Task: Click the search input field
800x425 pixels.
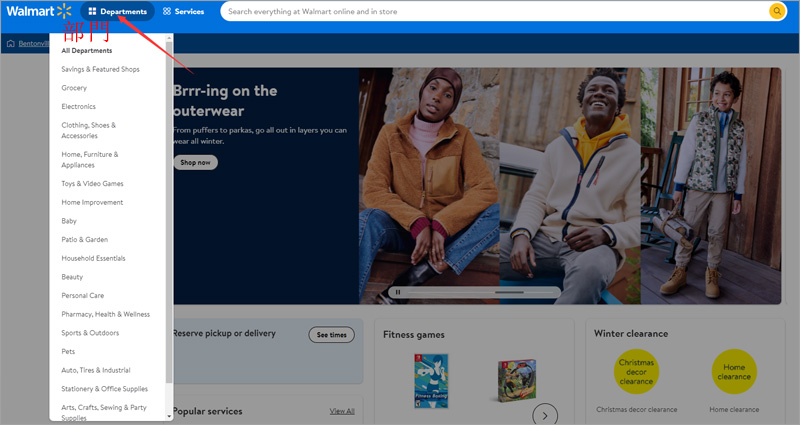Action: pyautogui.click(x=494, y=11)
